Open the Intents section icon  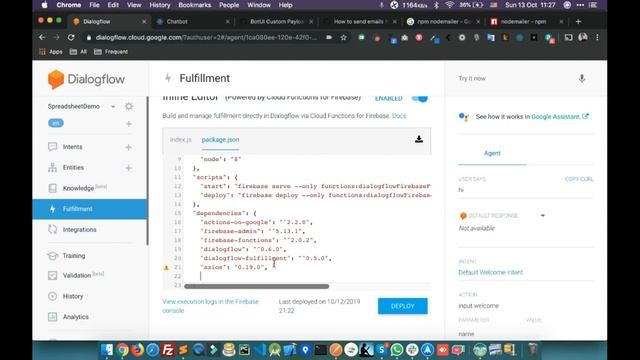click(x=53, y=147)
